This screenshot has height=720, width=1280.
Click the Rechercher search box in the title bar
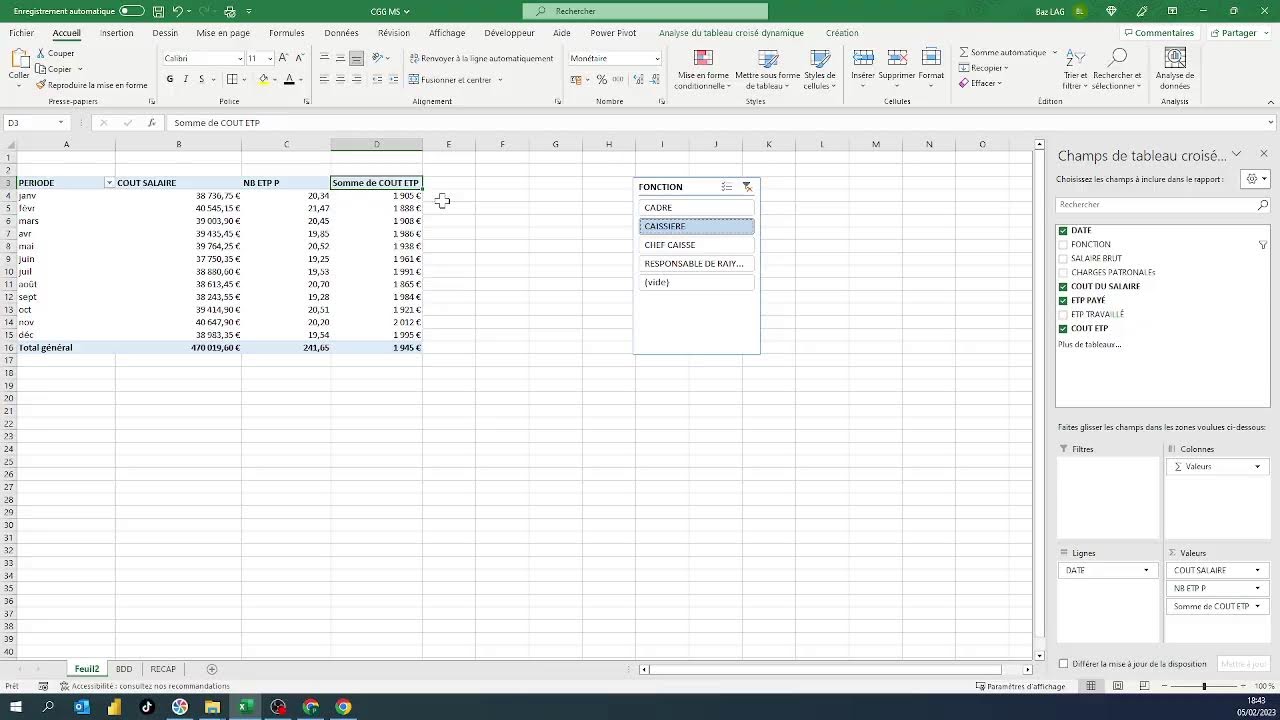tap(645, 11)
